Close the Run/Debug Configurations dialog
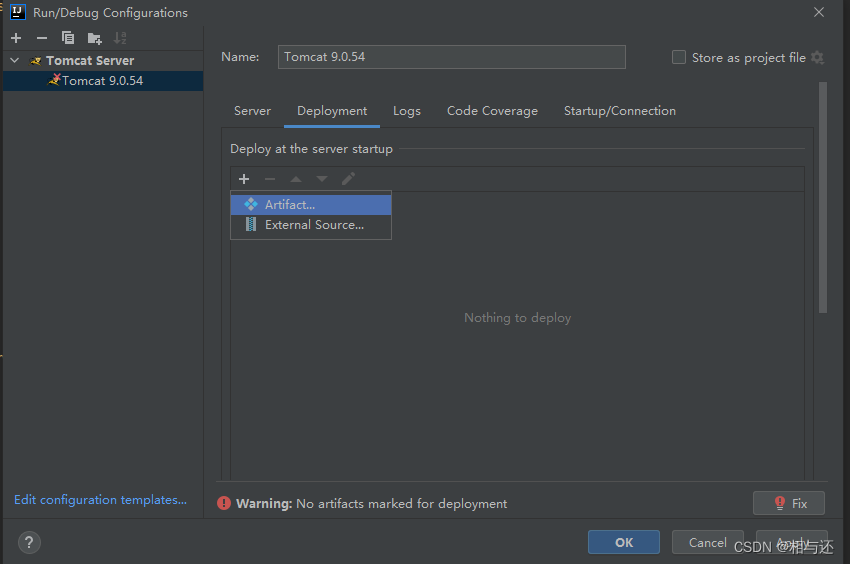The height and width of the screenshot is (564, 850). coord(819,12)
